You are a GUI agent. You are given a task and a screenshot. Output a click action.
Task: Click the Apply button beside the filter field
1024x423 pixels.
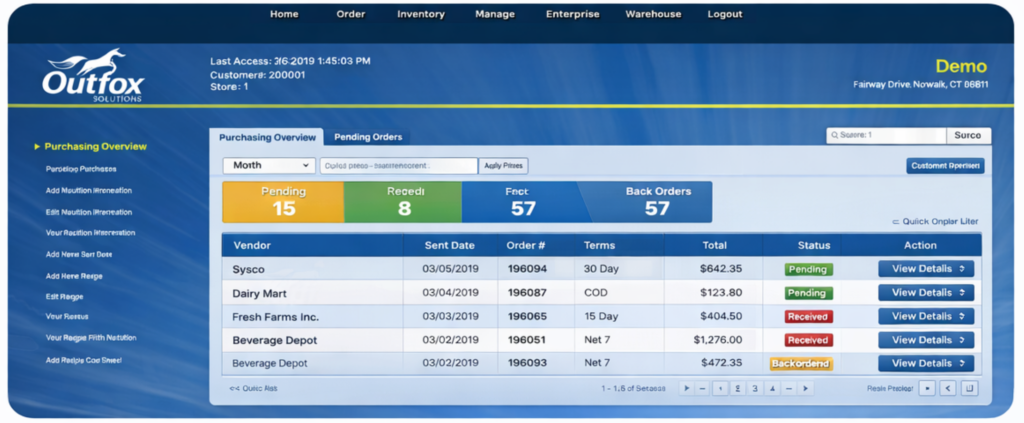[504, 166]
